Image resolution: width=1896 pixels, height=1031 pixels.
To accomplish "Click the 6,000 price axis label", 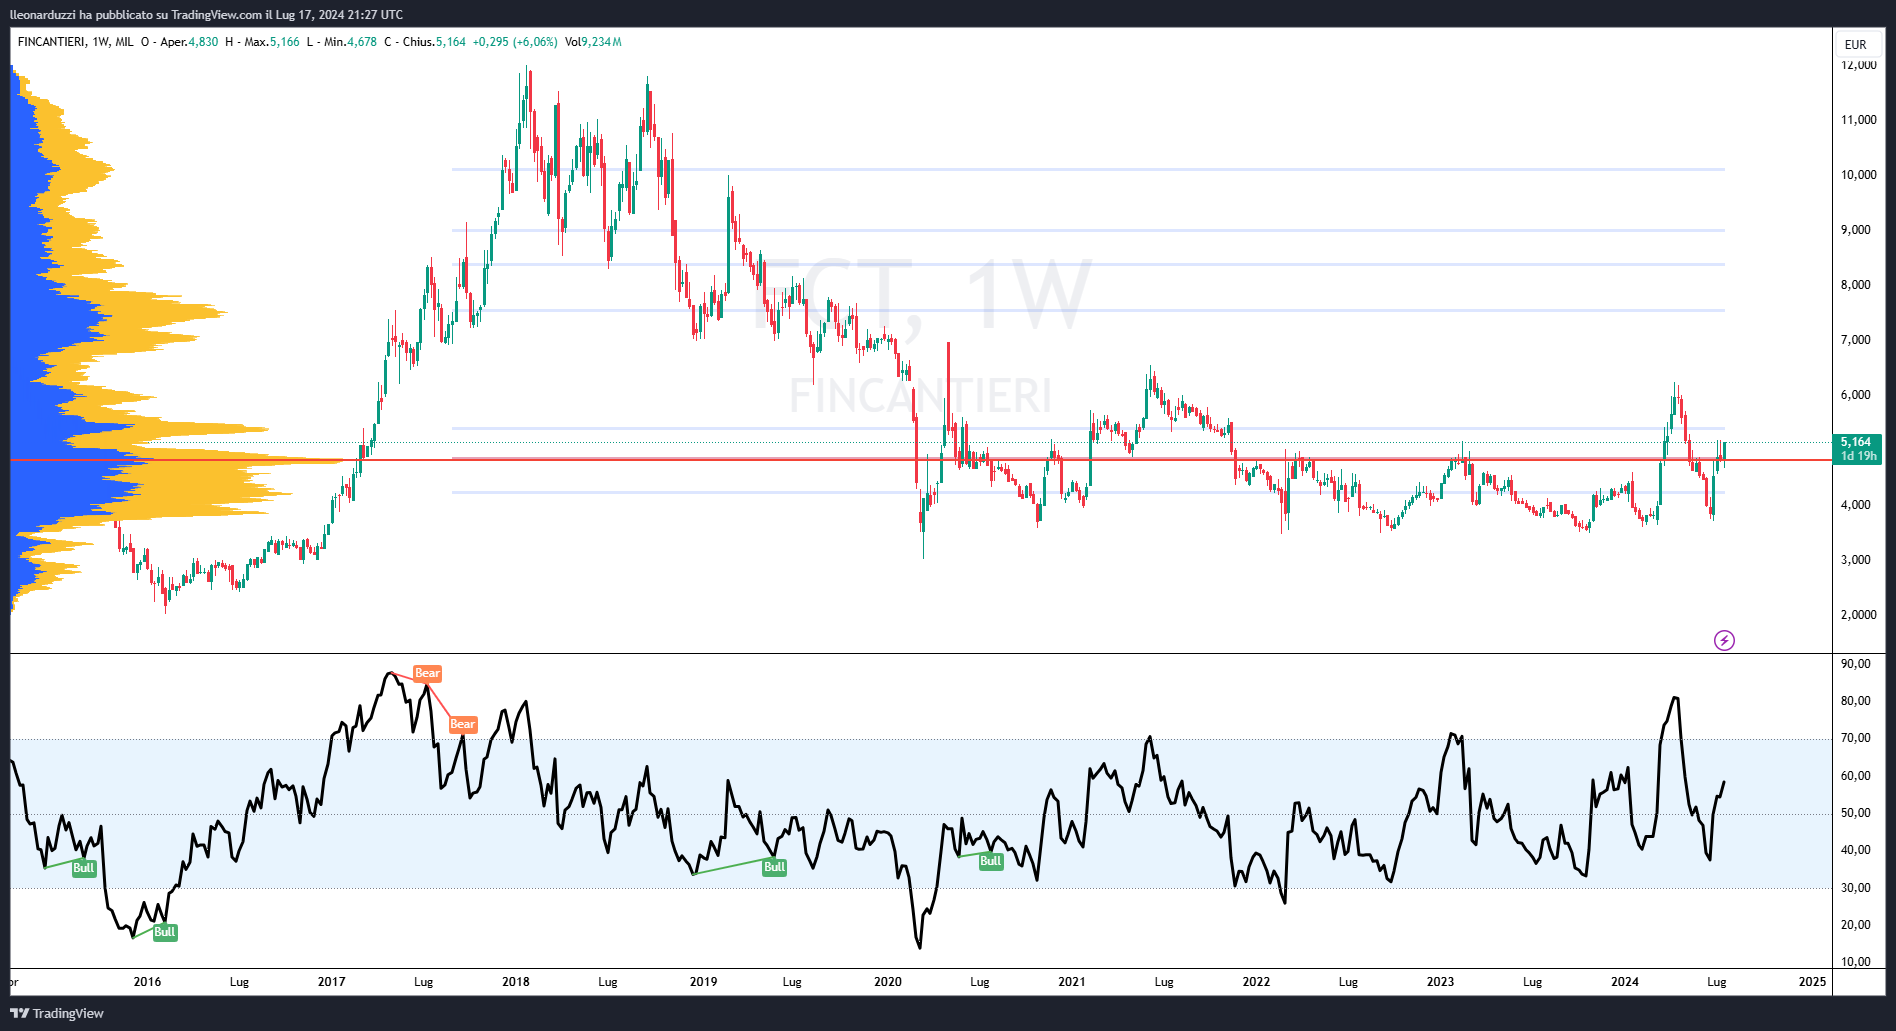I will tap(1856, 395).
